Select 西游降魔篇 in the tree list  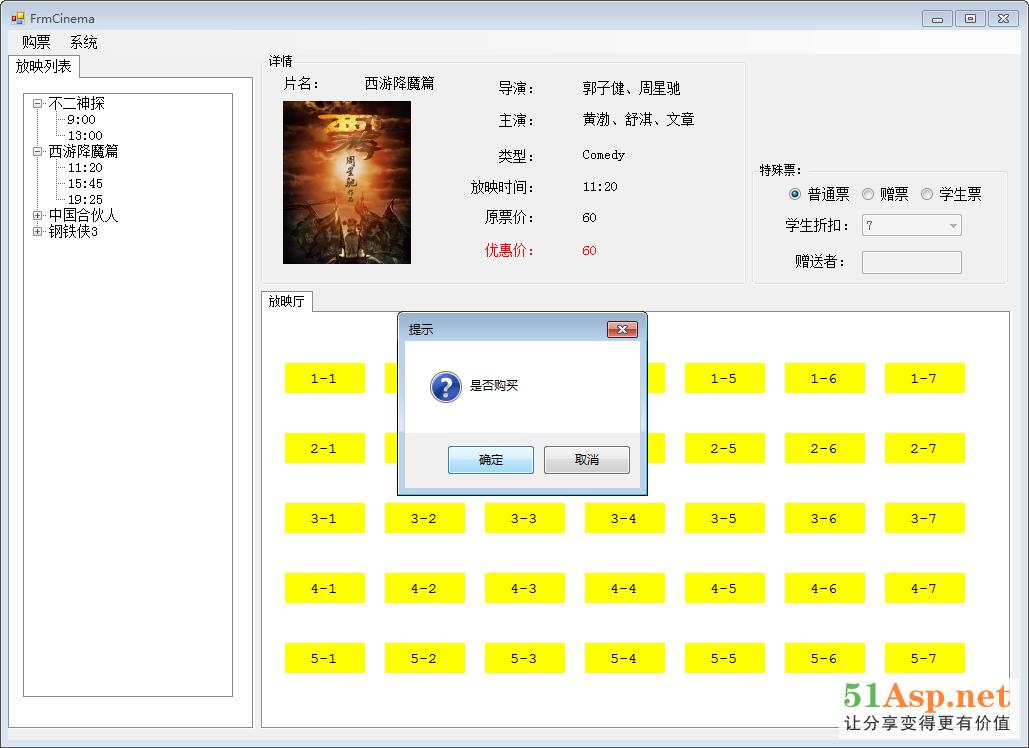pos(83,151)
